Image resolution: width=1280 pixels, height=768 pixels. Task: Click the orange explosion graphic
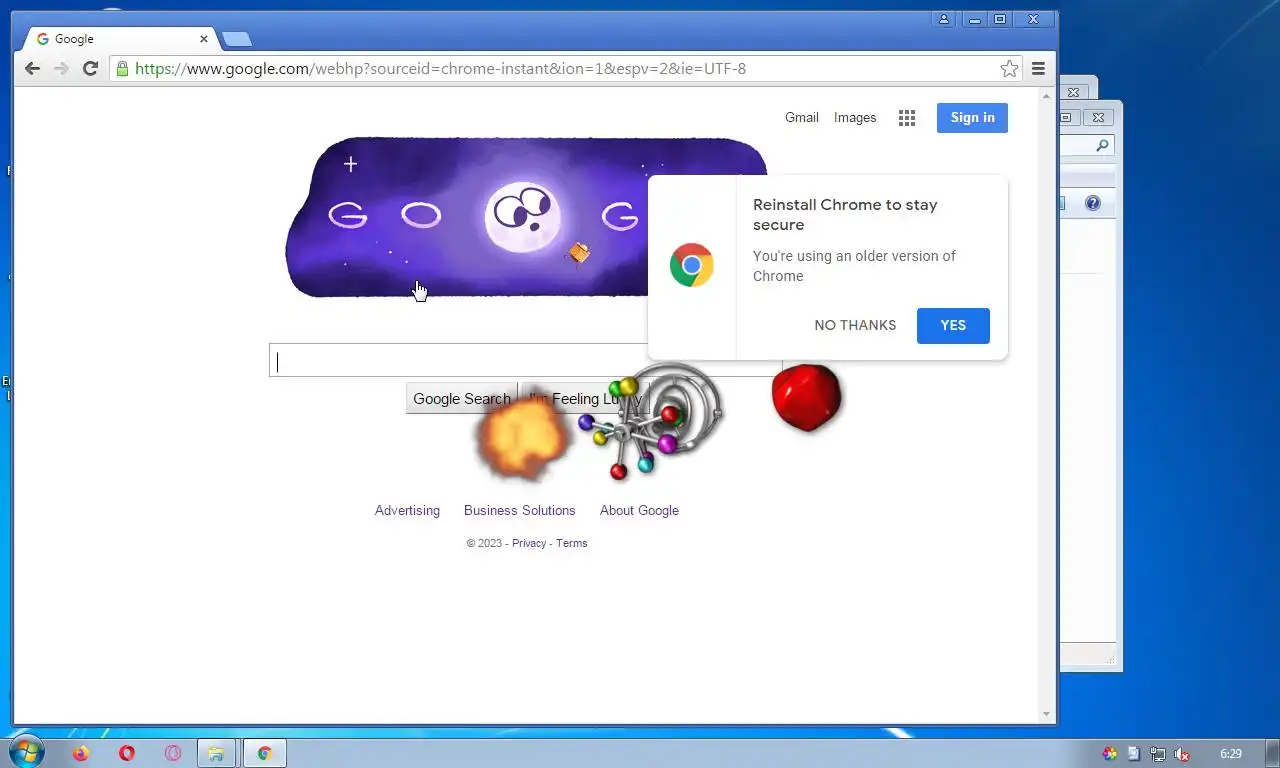point(521,435)
